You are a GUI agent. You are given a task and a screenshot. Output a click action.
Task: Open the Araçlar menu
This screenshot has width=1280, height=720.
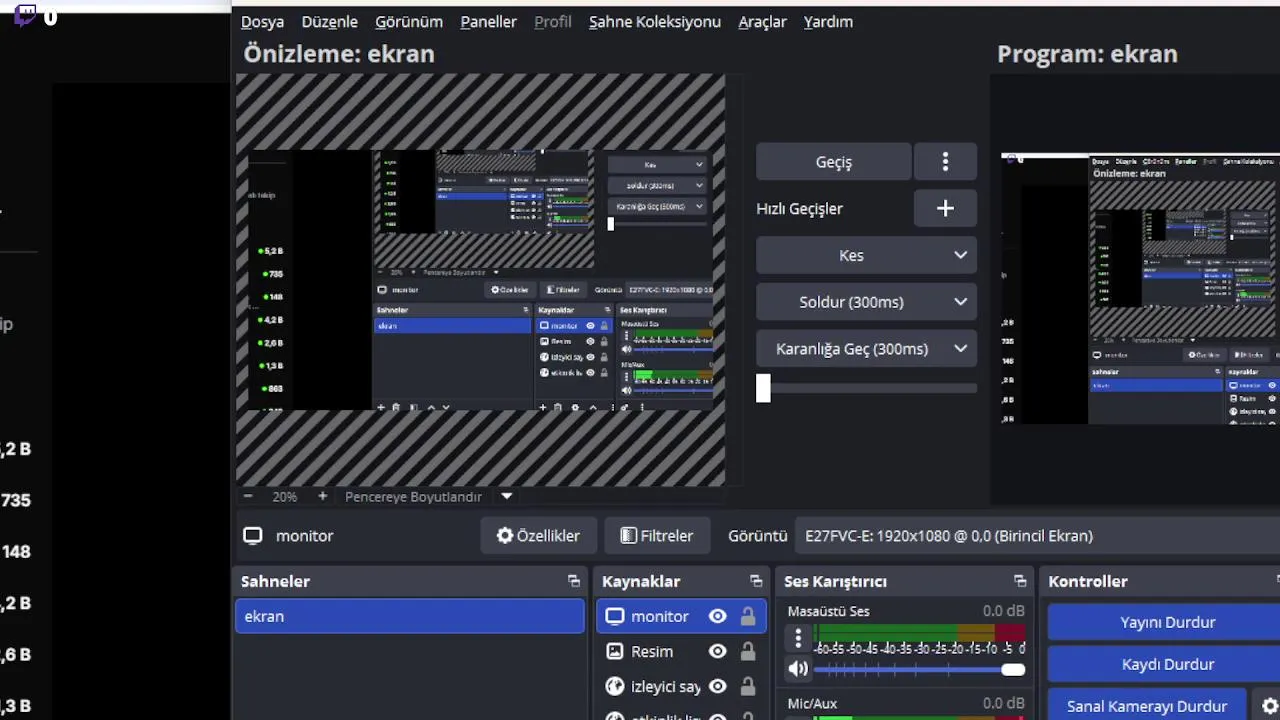(762, 21)
